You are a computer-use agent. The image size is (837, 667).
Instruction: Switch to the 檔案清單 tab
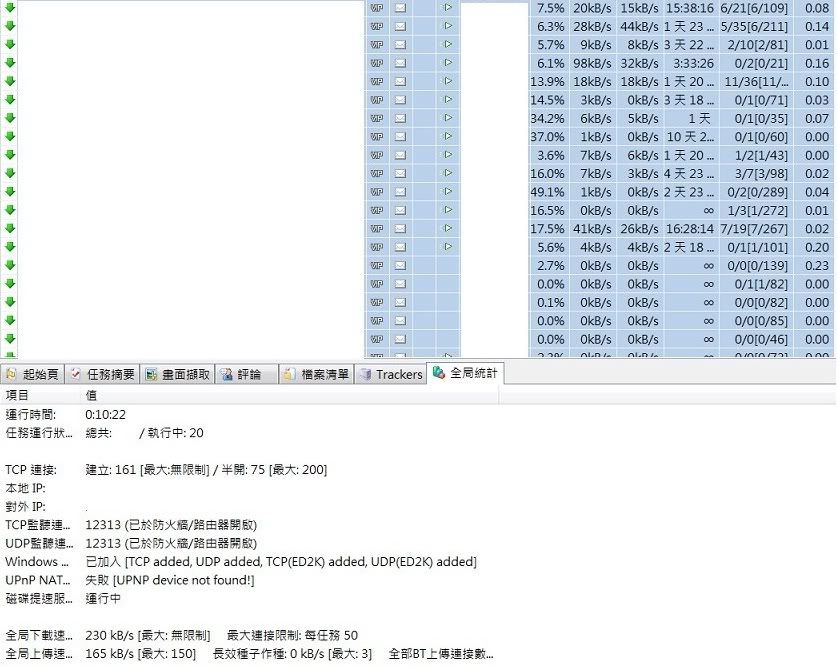click(316, 375)
